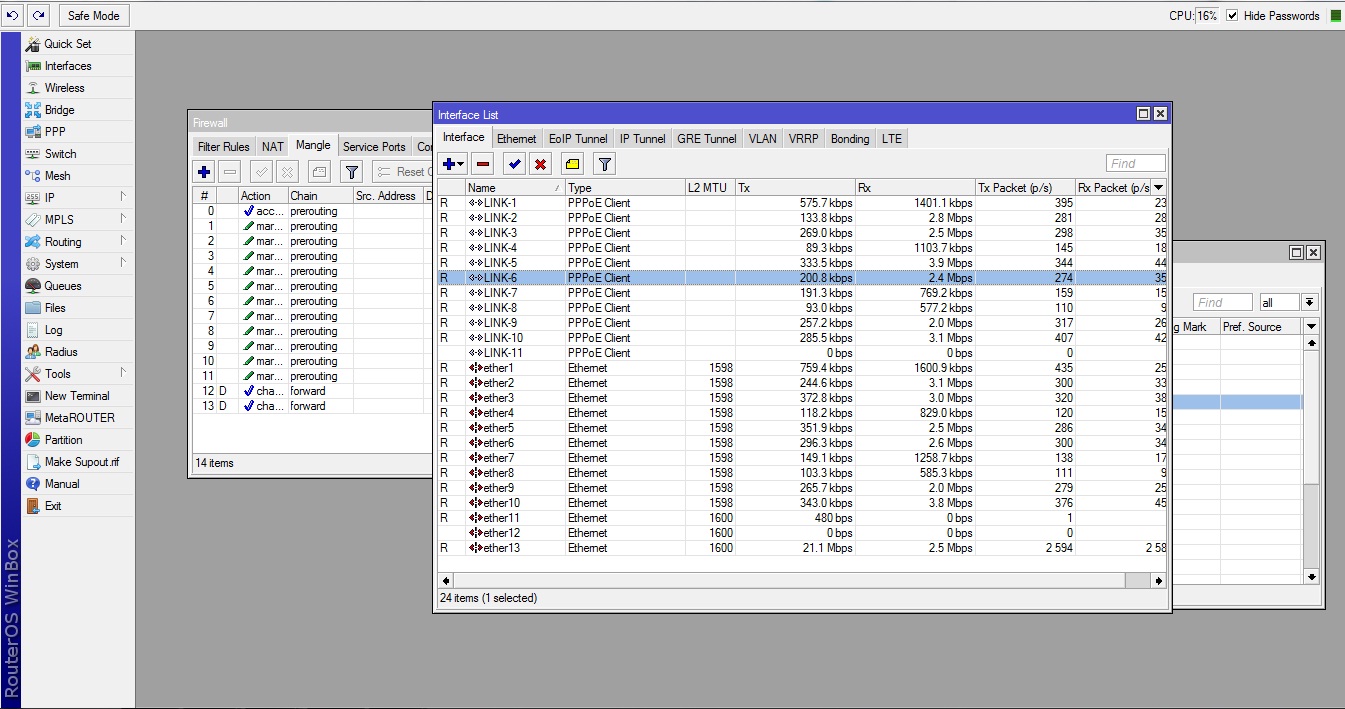Switch to the EoIP Tunnel tab
Viewport: 1345px width, 709px height.
pos(578,139)
